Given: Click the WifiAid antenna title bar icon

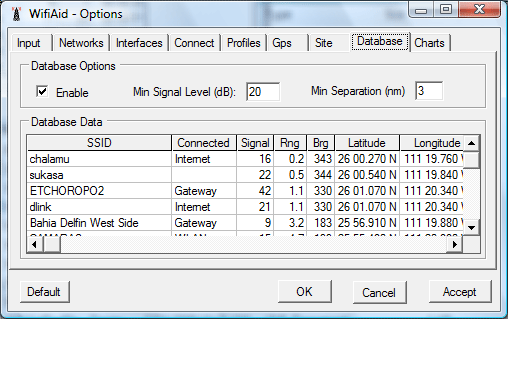Looking at the screenshot, I should [x=16, y=14].
